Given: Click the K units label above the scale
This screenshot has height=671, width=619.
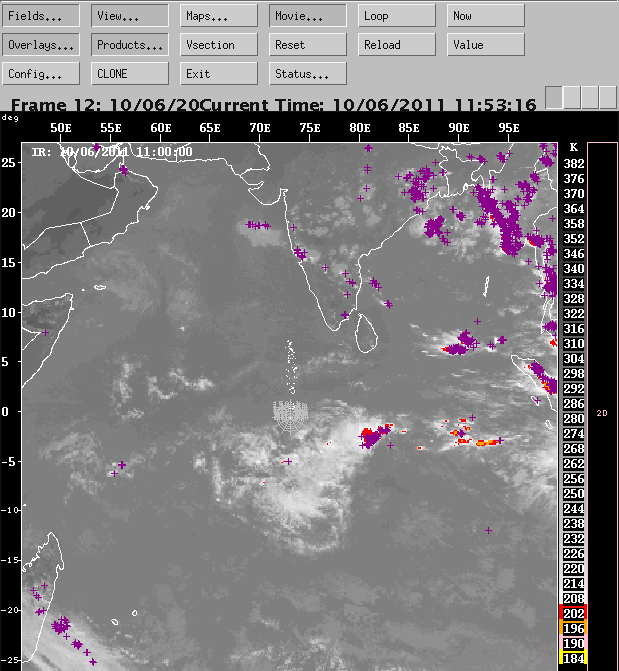Looking at the screenshot, I should pyautogui.click(x=574, y=148).
